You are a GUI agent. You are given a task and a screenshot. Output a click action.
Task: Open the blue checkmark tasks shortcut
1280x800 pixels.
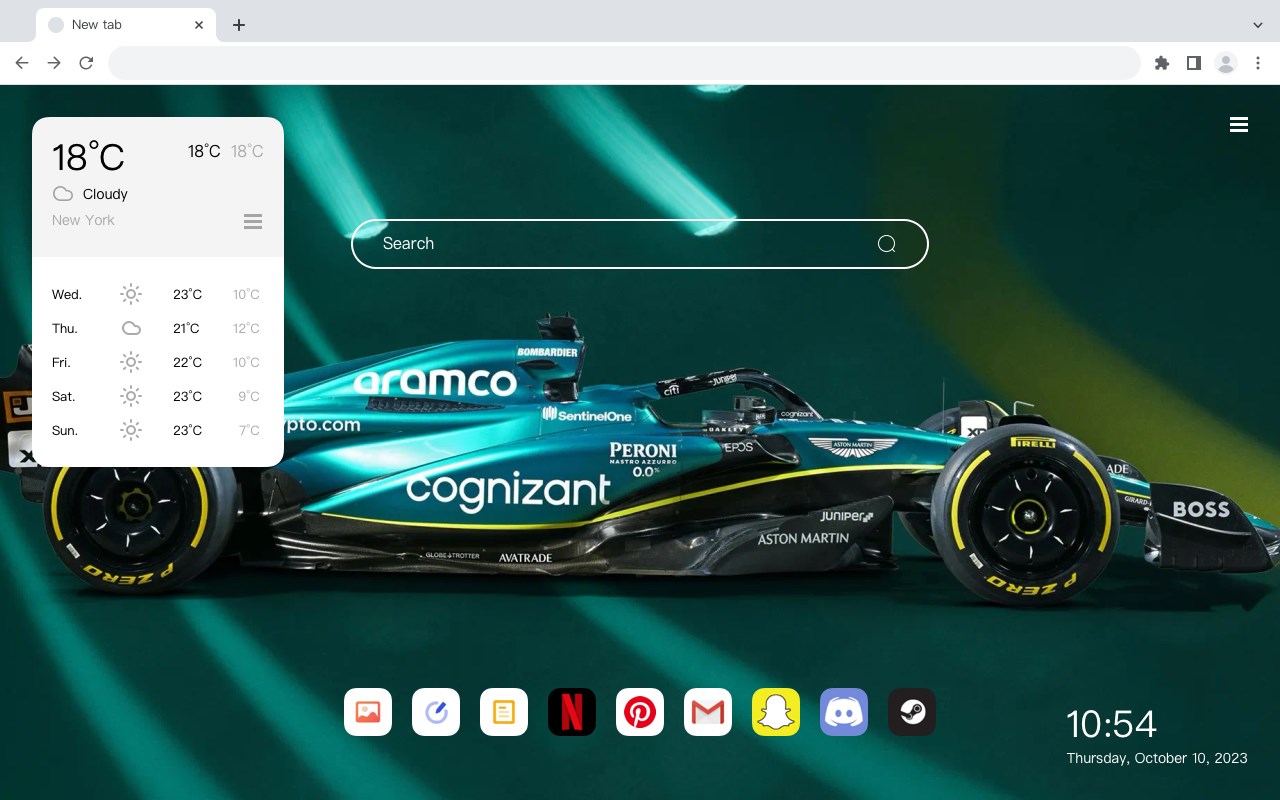pos(436,712)
